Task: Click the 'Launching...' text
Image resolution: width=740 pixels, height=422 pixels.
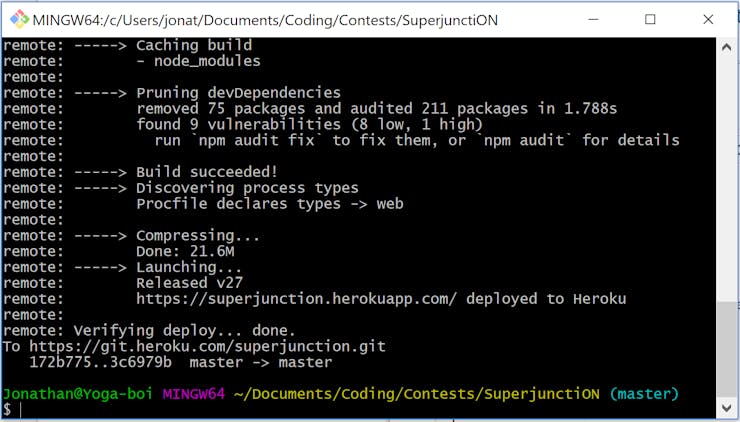Action: [x=189, y=267]
